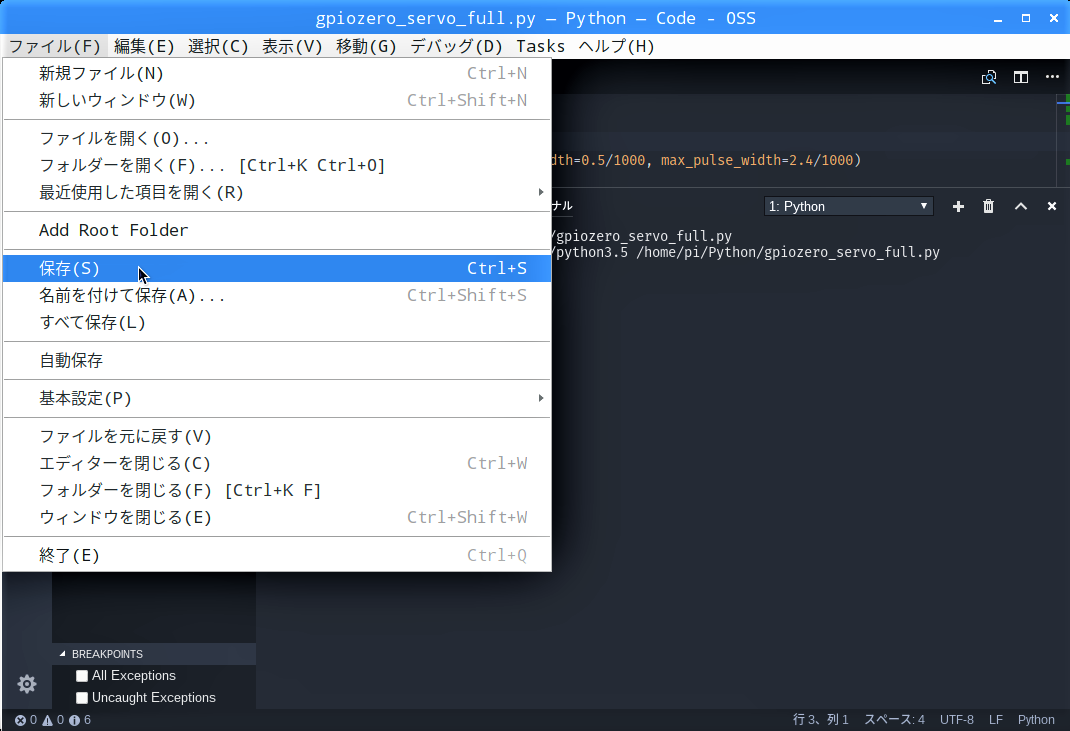
Task: Open the search-in-editor icon in editor toolbar
Action: pos(989,77)
